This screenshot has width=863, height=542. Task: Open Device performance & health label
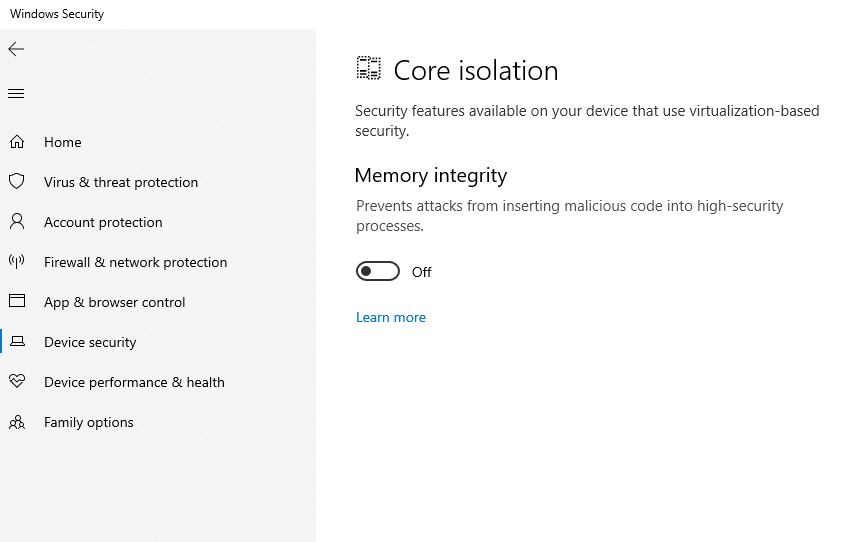pyautogui.click(x=134, y=382)
